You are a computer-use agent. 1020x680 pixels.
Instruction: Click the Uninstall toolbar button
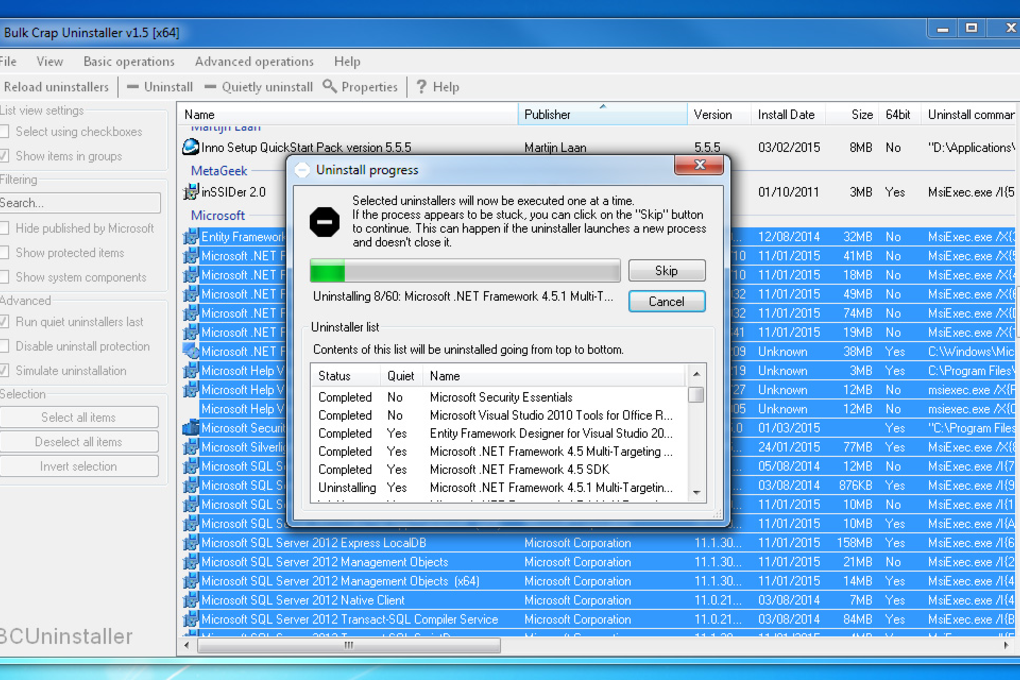tap(160, 87)
